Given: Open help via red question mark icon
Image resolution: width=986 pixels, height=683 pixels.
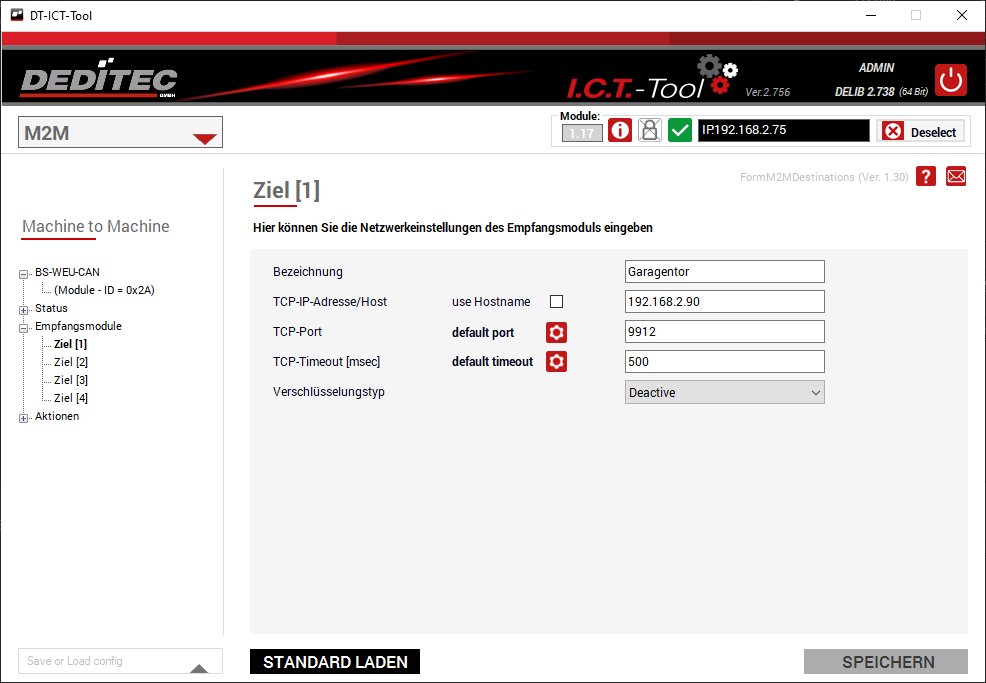Looking at the screenshot, I should [926, 176].
